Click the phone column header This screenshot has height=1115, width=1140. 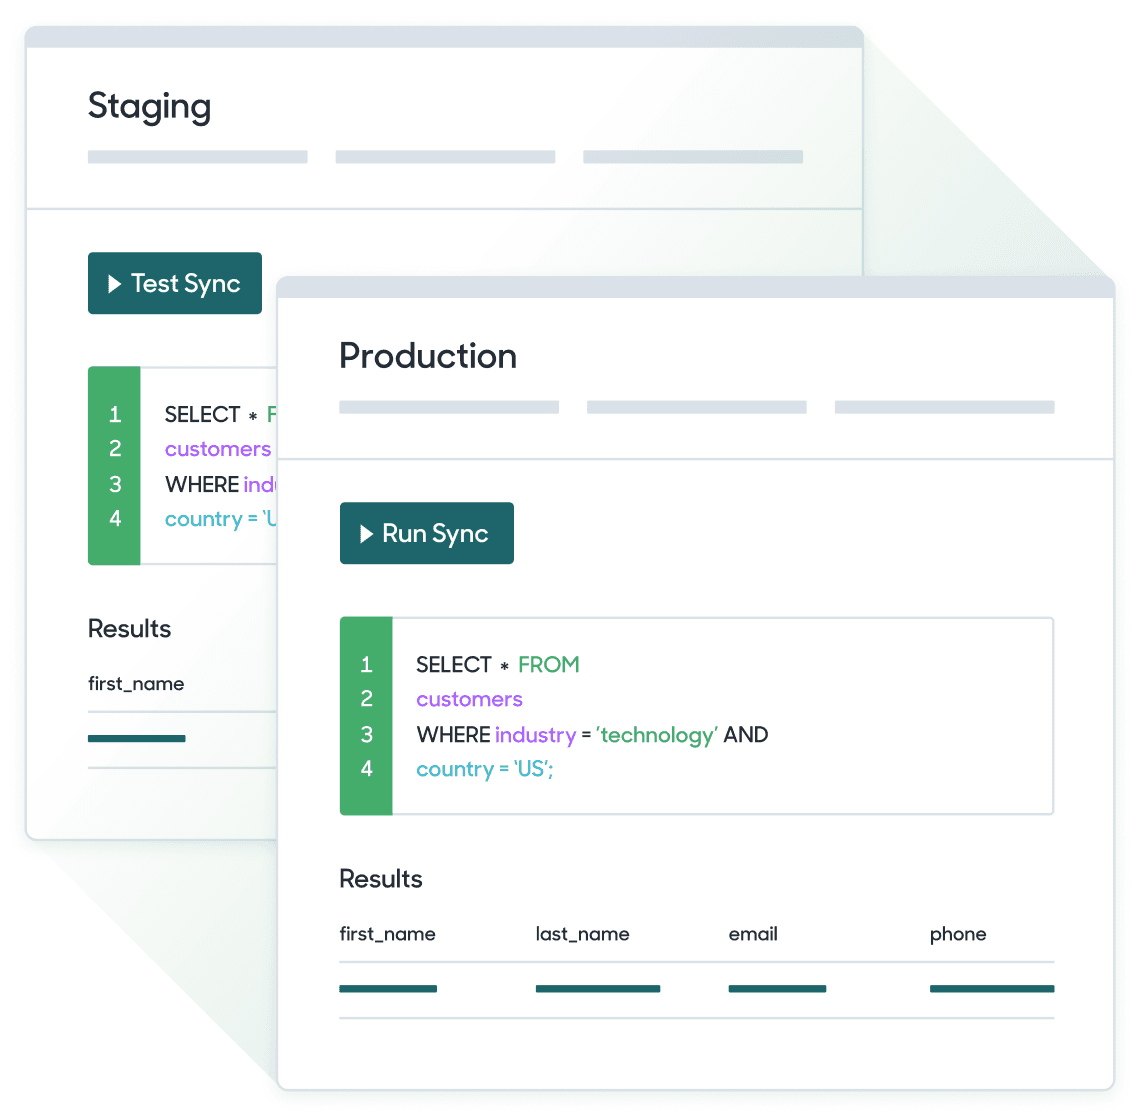pos(957,934)
